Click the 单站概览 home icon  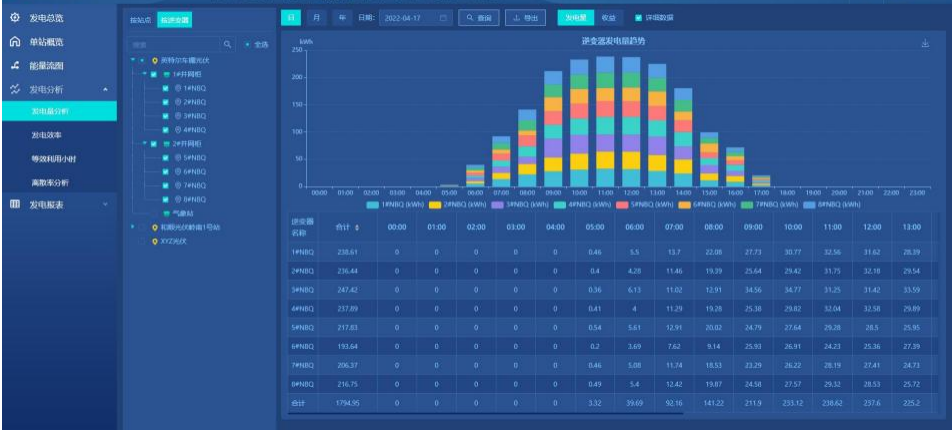[x=15, y=42]
